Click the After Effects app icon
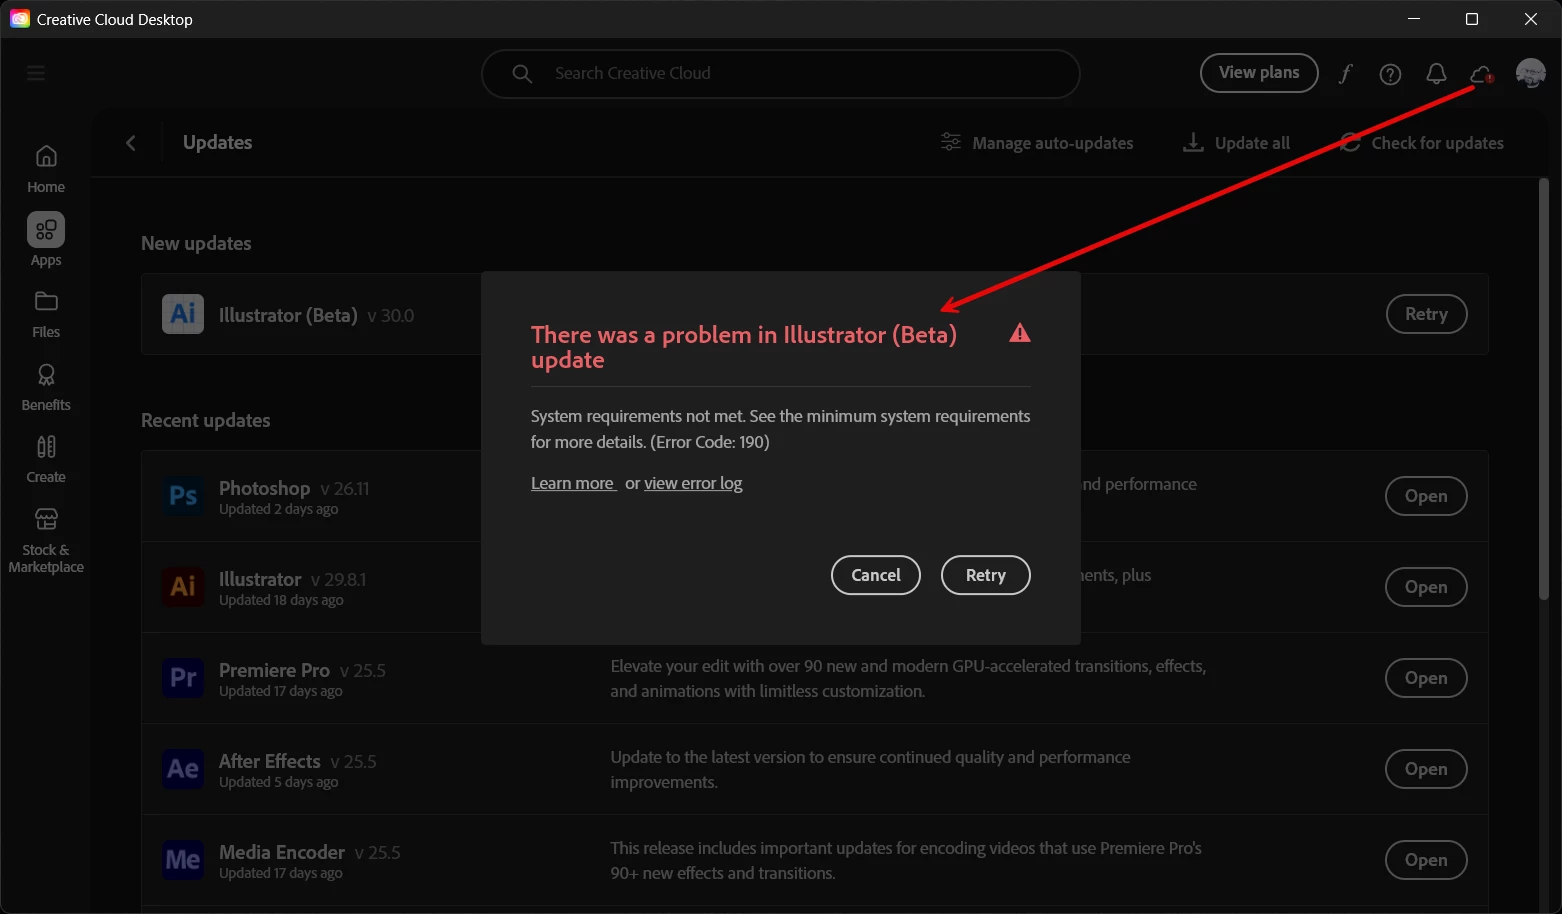The image size is (1562, 914). point(183,769)
